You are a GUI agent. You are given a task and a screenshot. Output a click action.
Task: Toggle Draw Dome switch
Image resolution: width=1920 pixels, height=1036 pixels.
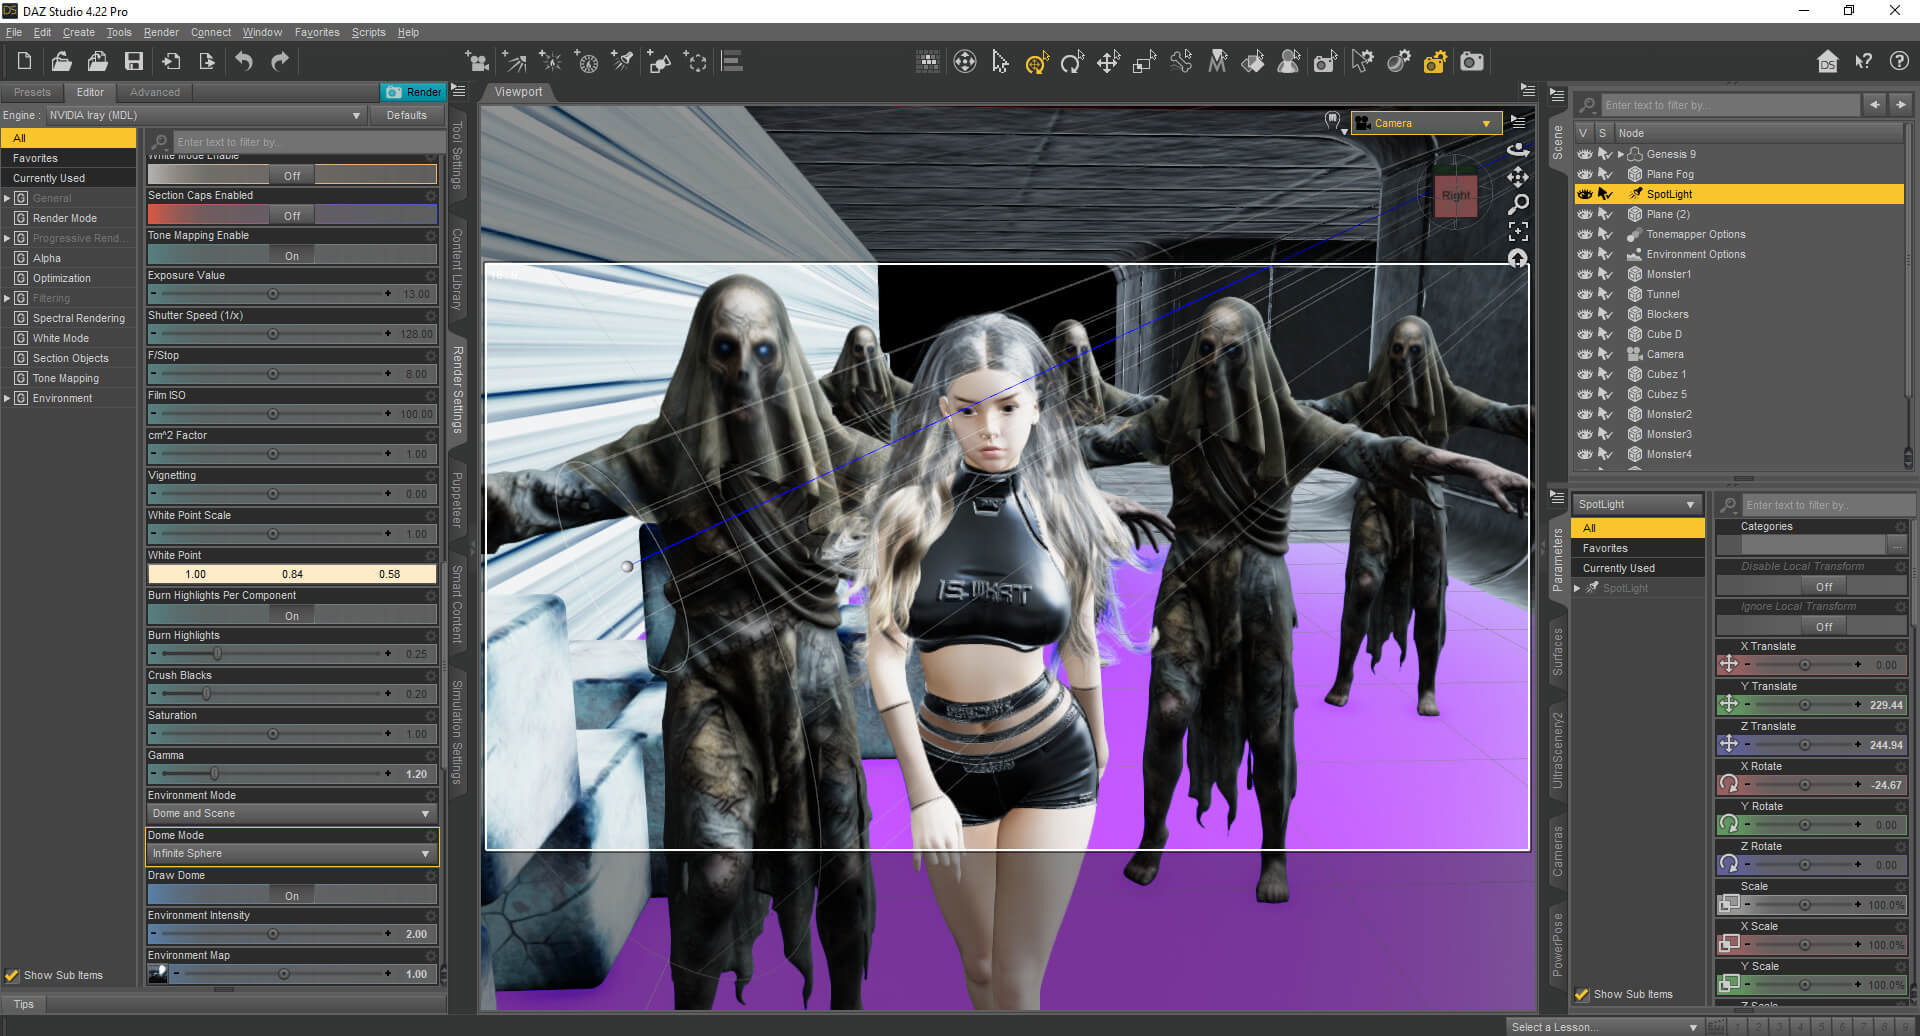[292, 896]
